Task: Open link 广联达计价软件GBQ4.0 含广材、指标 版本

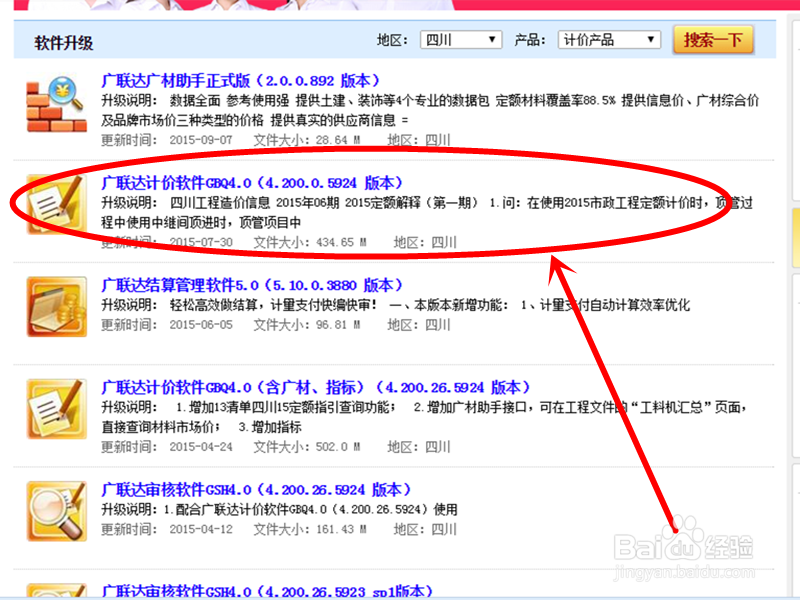Action: coord(316,387)
